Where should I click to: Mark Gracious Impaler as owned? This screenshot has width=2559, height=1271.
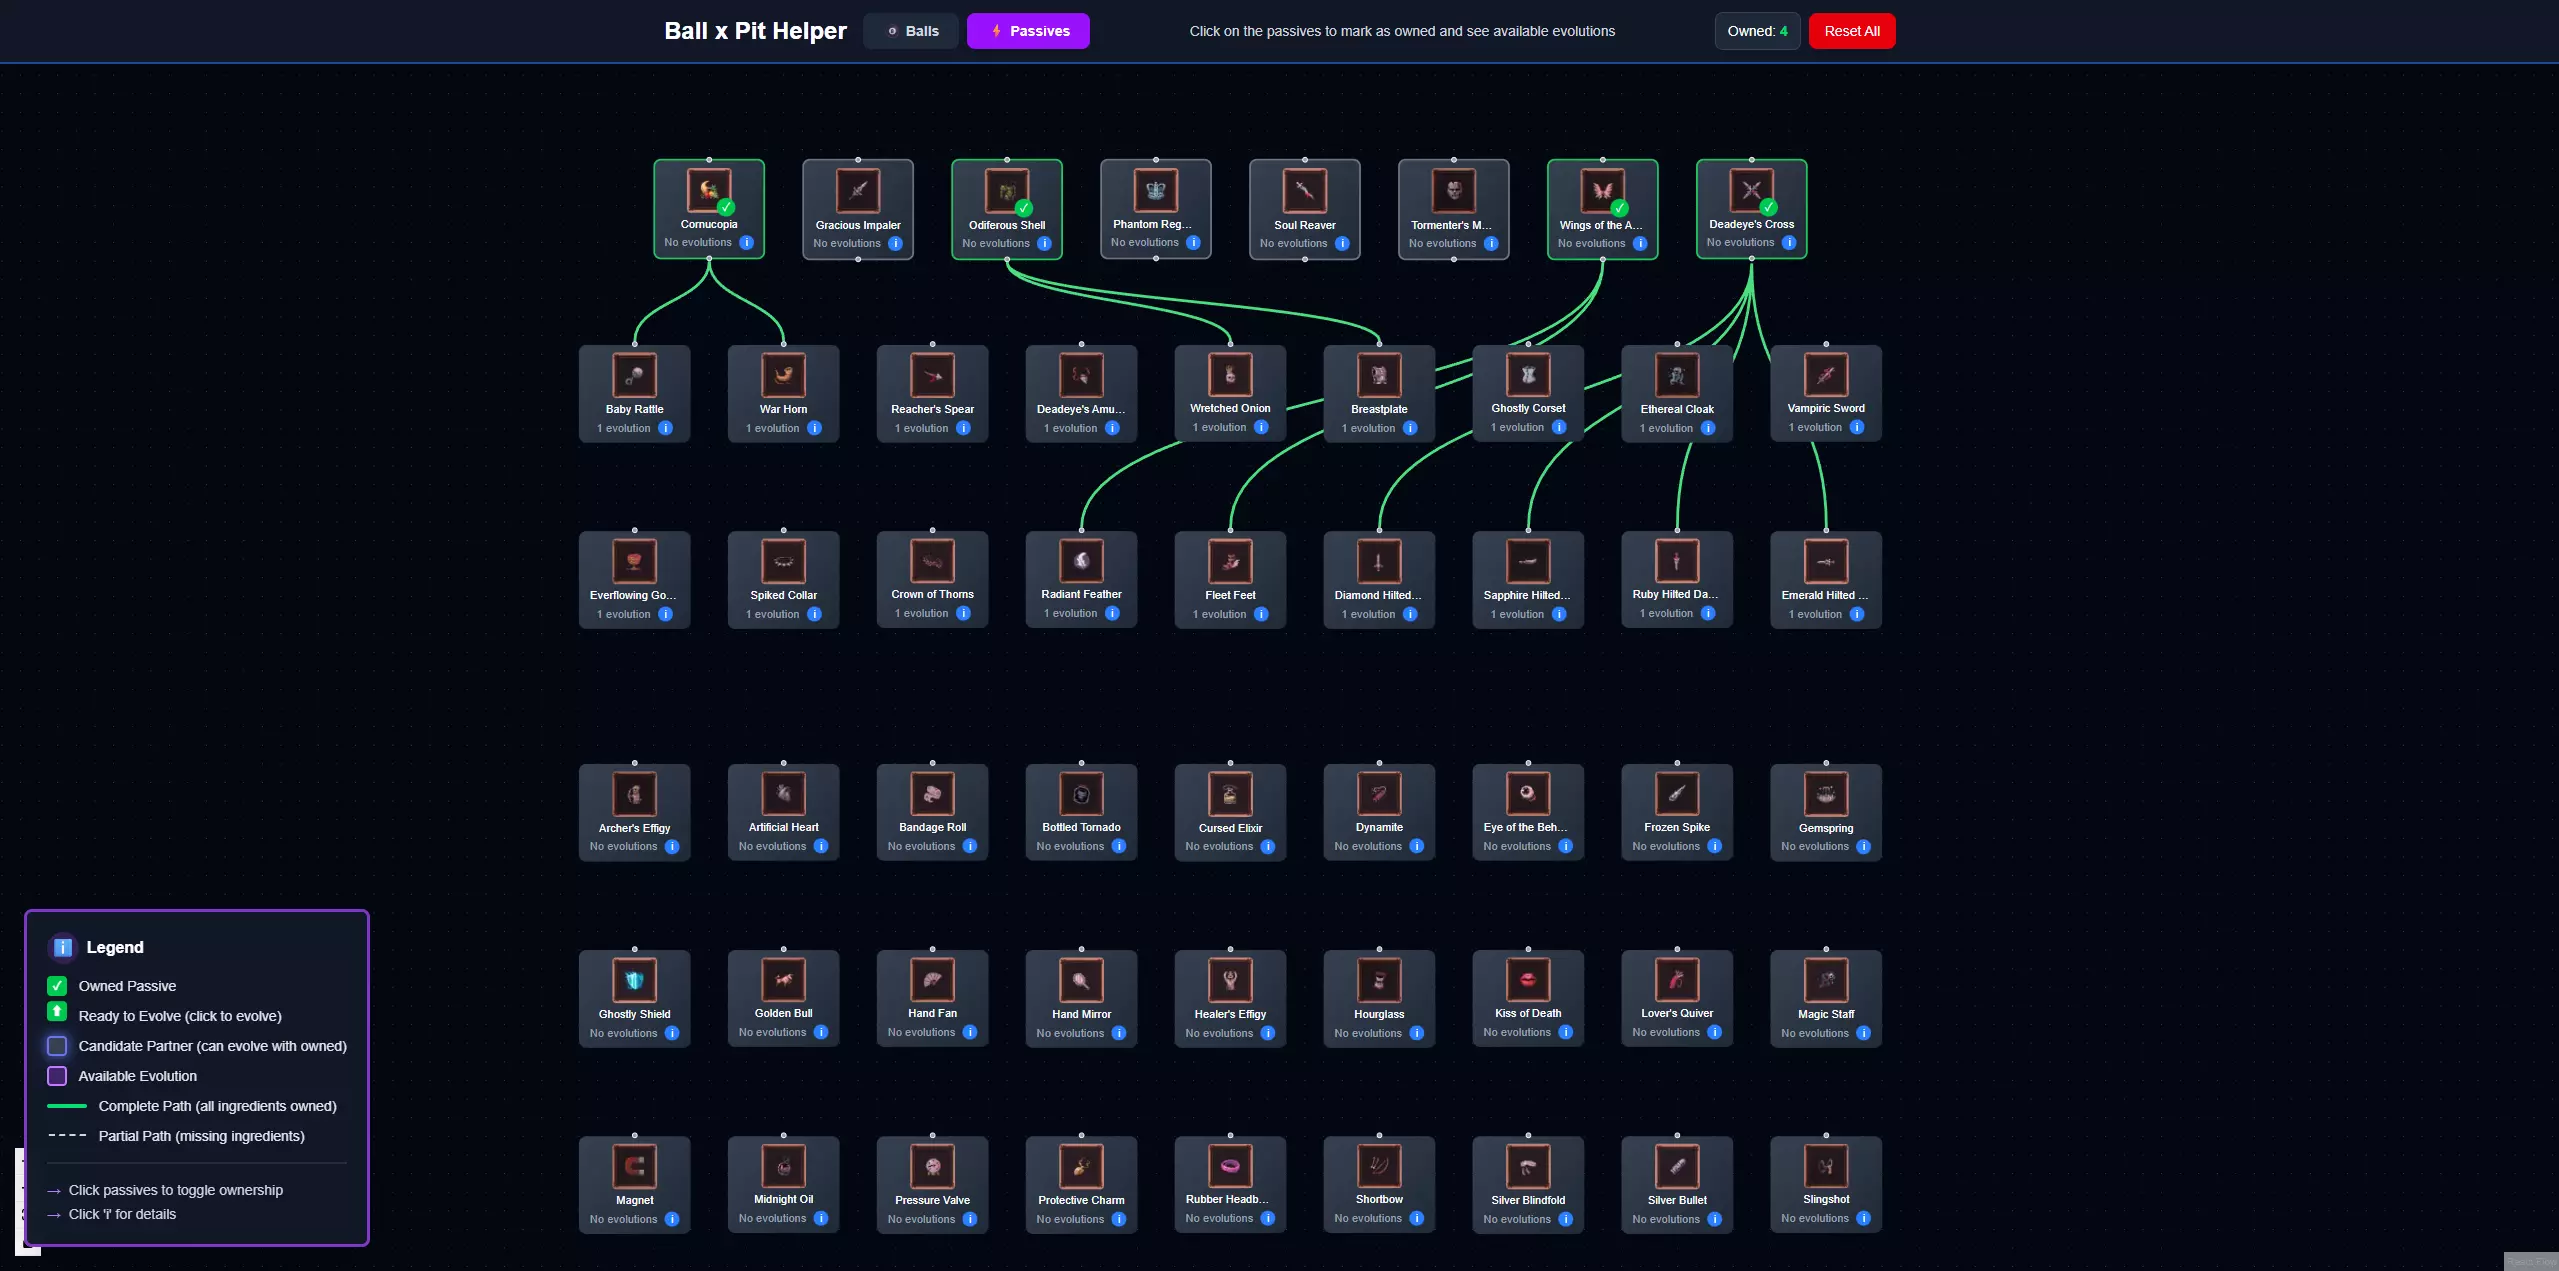[857, 209]
